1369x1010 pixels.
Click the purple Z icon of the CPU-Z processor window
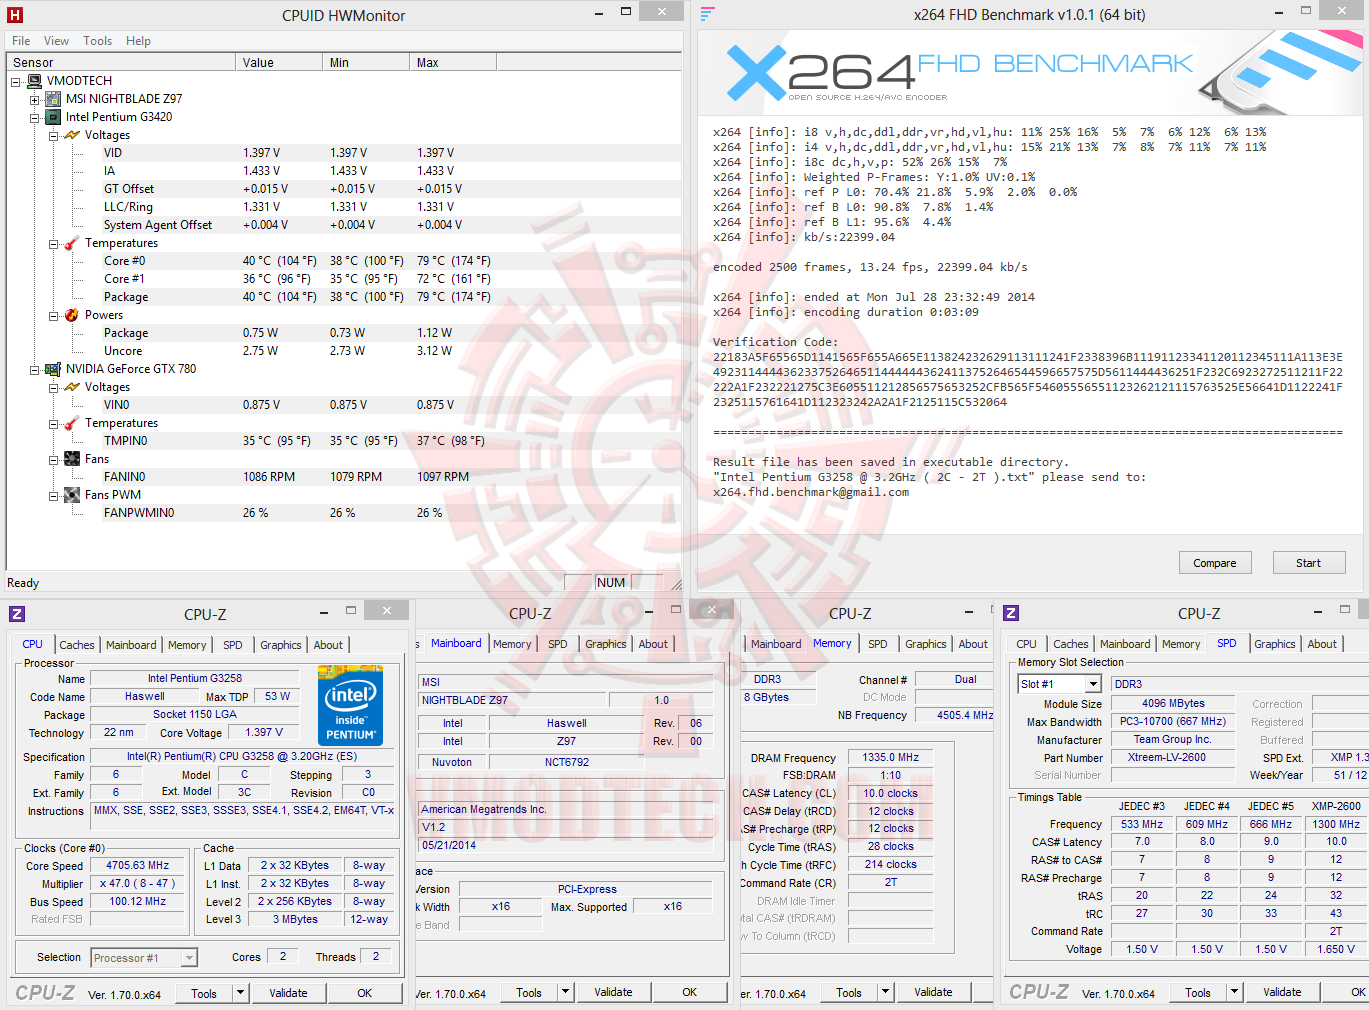tap(17, 614)
